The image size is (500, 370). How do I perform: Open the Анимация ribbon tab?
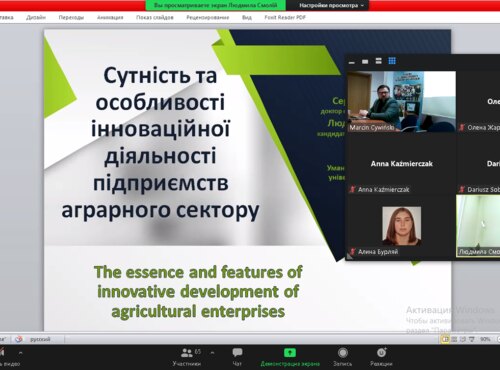point(110,17)
